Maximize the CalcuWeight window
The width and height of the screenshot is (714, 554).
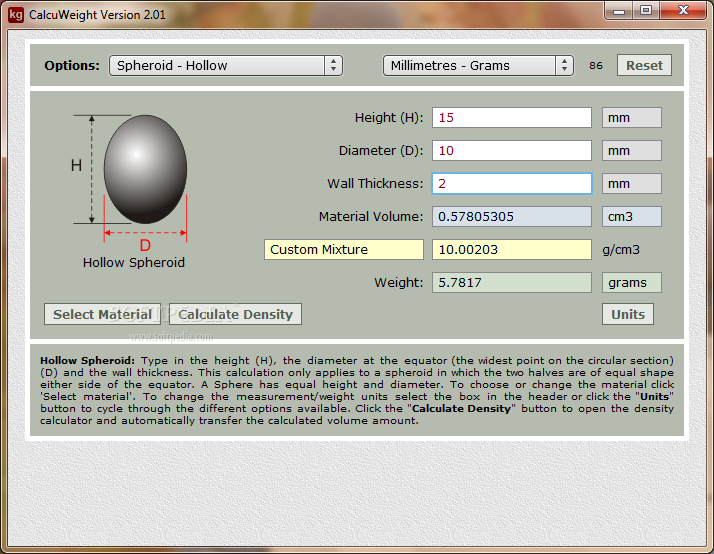(646, 11)
